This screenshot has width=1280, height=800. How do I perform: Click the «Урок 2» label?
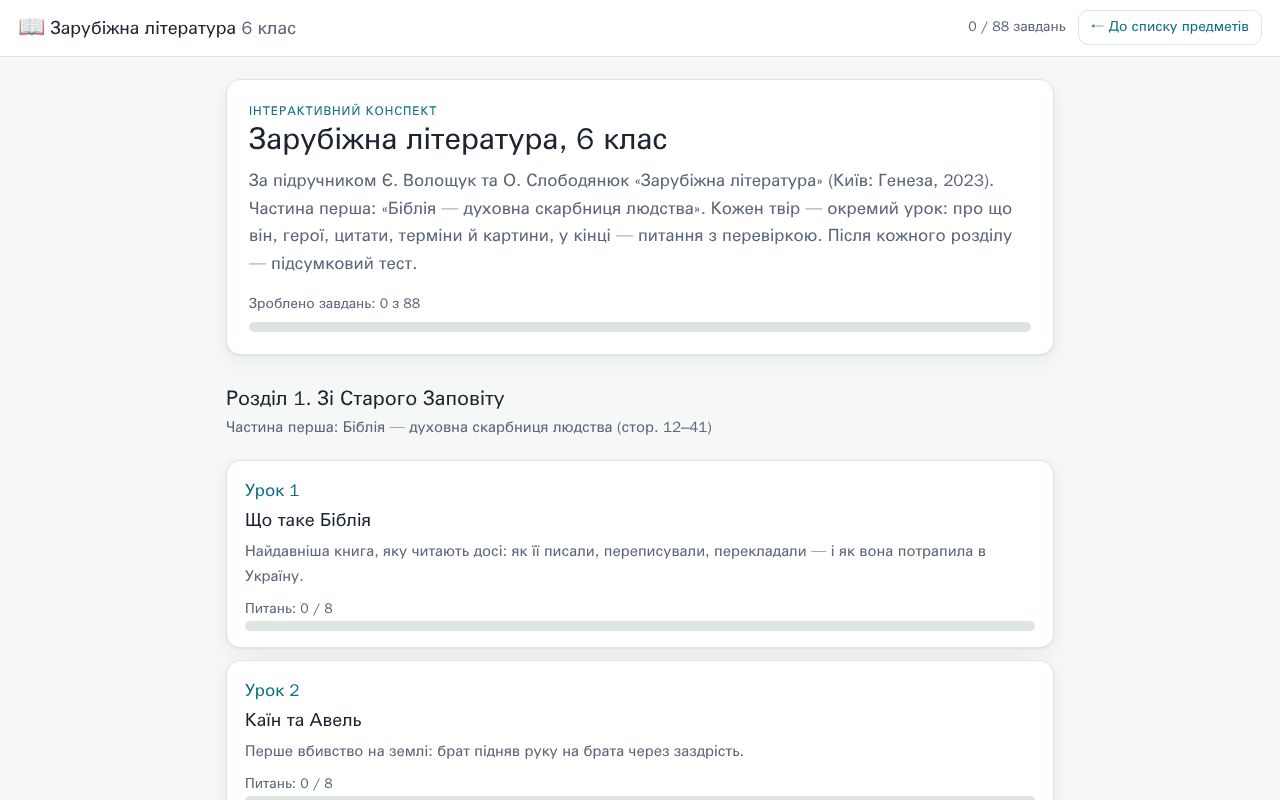coord(272,690)
